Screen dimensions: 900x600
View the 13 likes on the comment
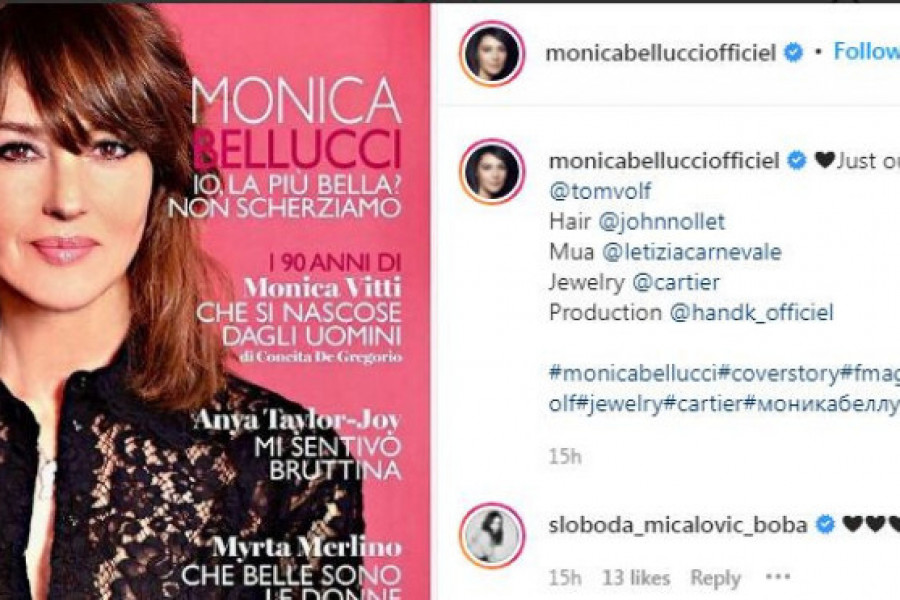pos(636,578)
